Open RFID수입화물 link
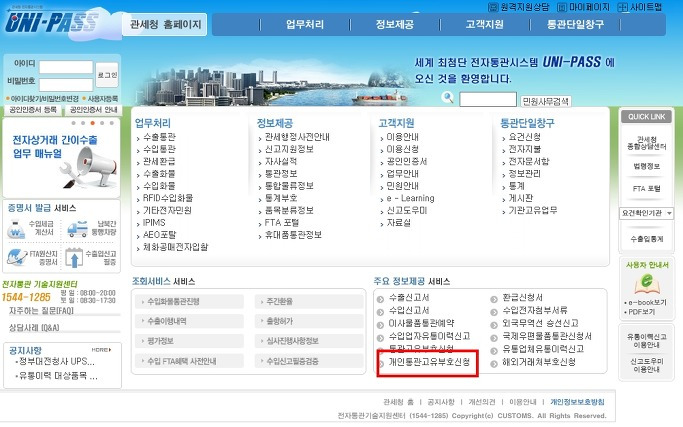 [x=168, y=198]
